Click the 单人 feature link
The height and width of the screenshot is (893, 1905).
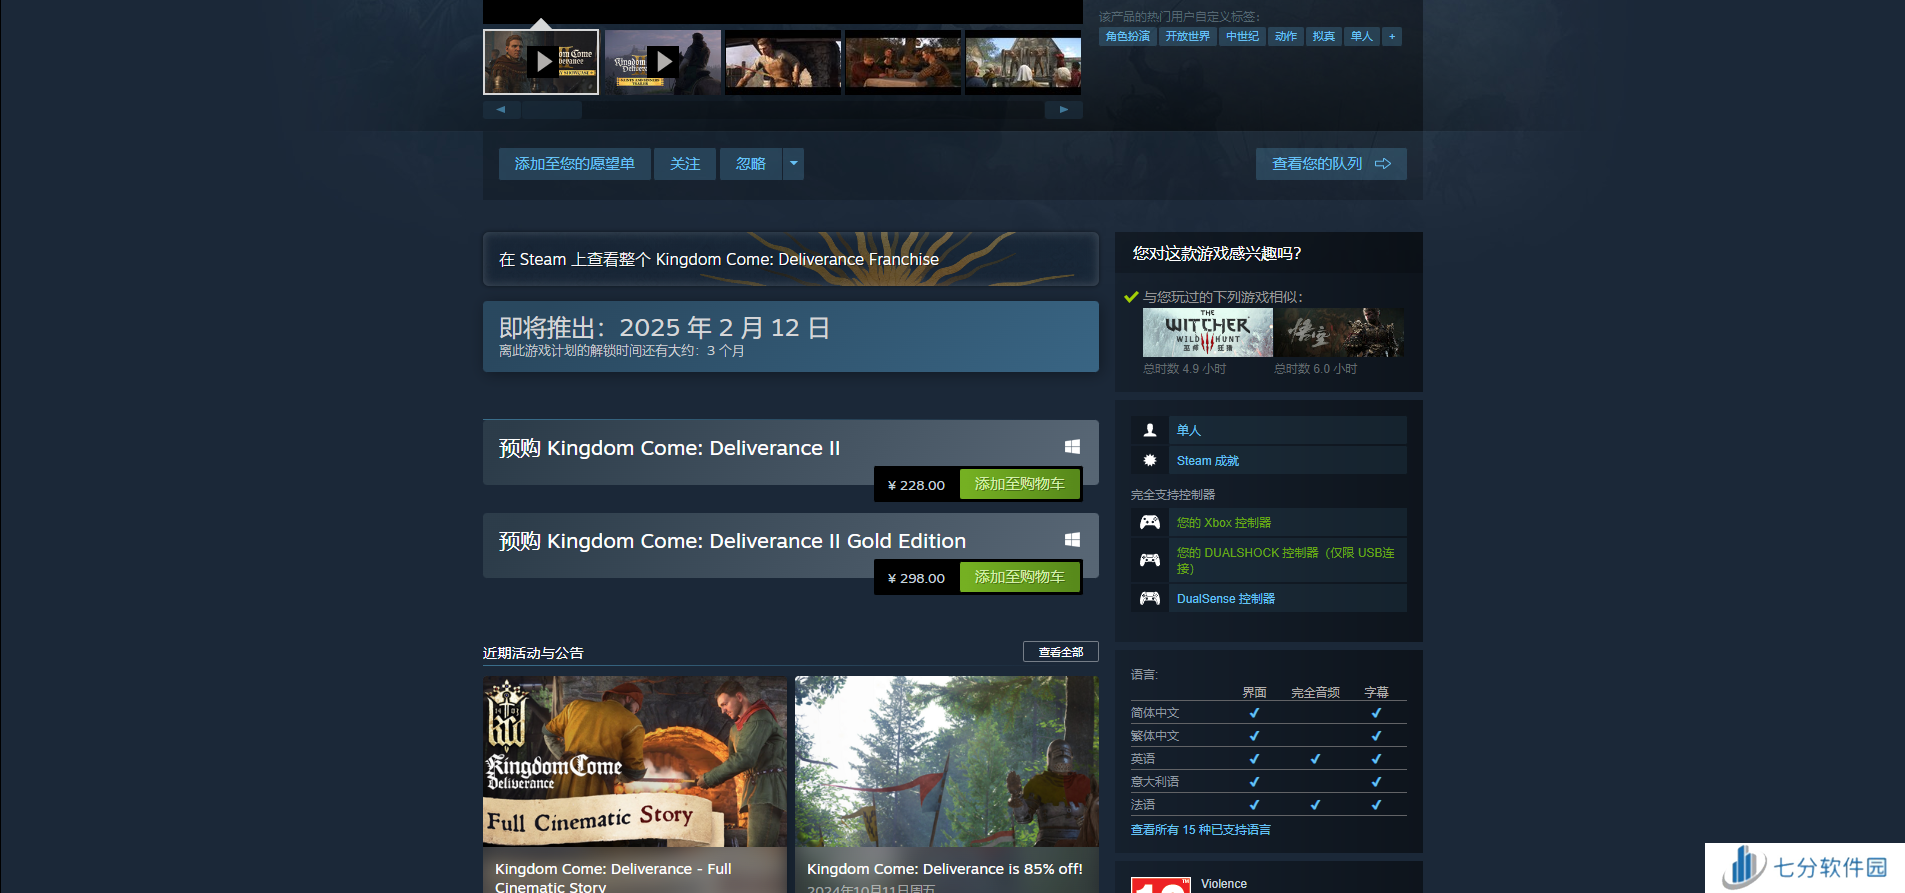coord(1189,431)
